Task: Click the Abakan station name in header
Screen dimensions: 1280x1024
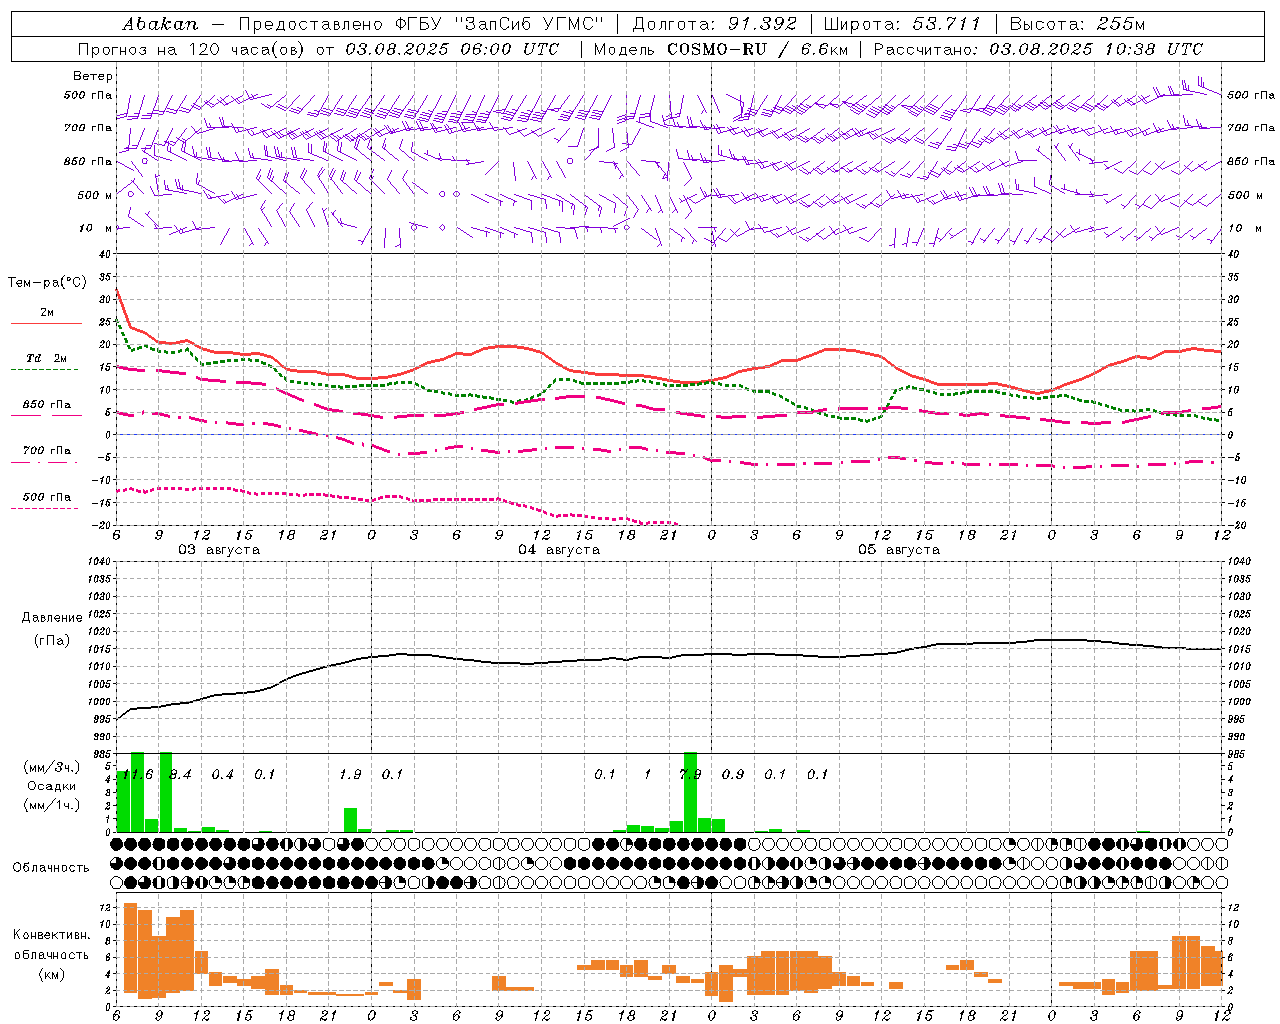Action: pos(160,24)
